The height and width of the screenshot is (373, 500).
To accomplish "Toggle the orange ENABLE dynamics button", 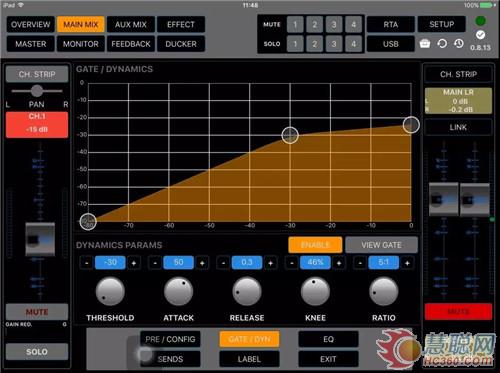I will pyautogui.click(x=315, y=245).
